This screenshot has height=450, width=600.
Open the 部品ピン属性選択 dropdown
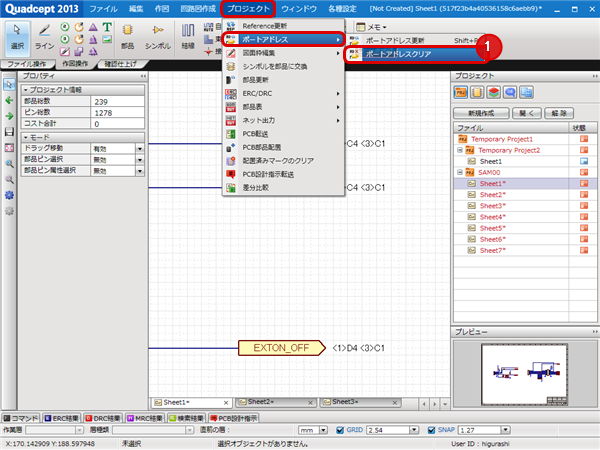click(x=140, y=171)
